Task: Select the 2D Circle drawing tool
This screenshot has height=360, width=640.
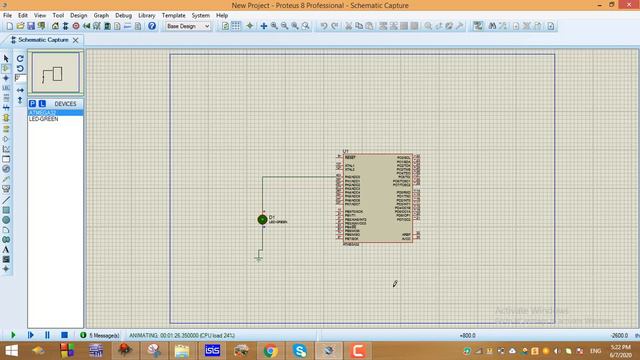Action: [x=6, y=220]
